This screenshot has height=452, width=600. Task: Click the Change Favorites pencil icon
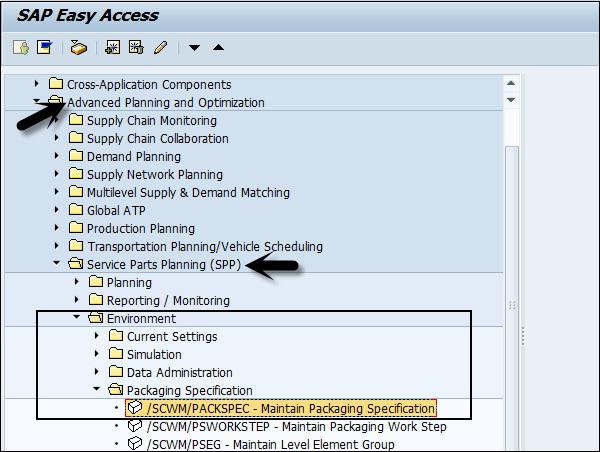click(161, 48)
